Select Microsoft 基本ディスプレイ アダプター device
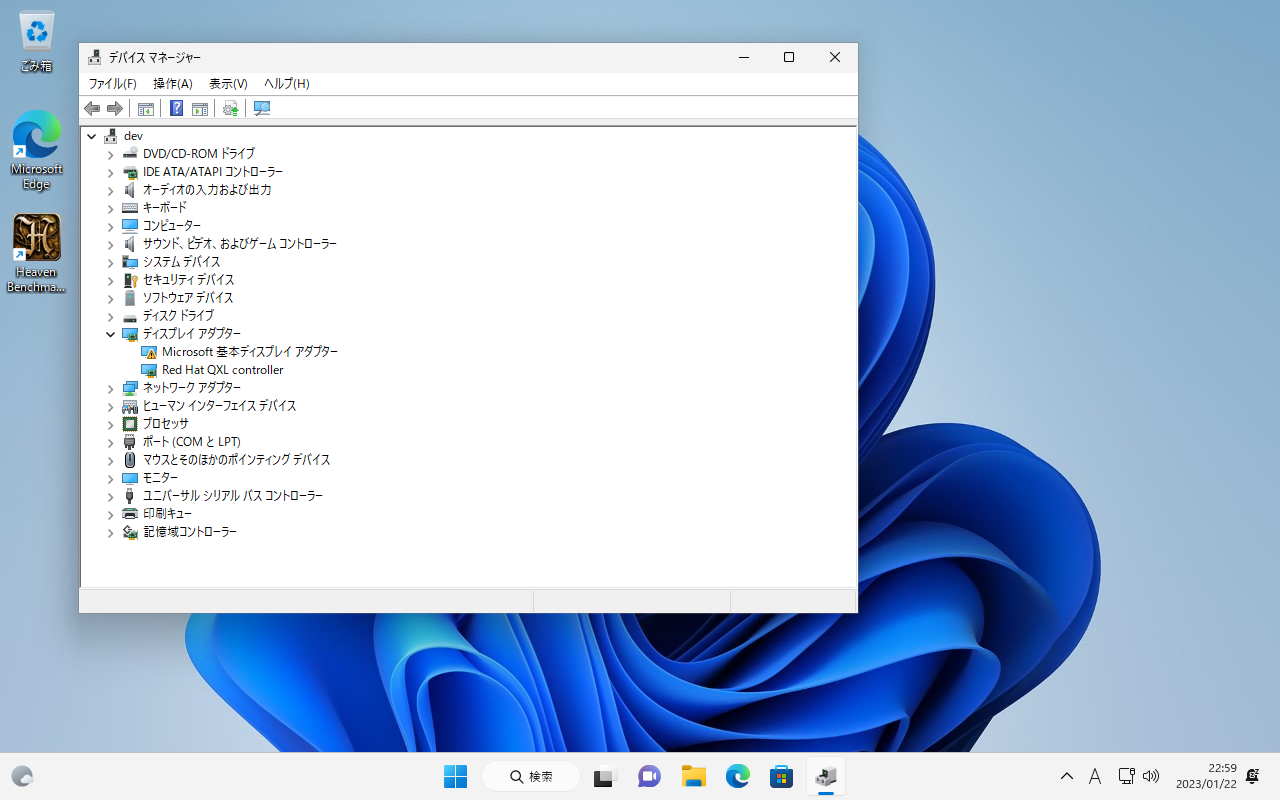Viewport: 1280px width, 800px height. (249, 352)
